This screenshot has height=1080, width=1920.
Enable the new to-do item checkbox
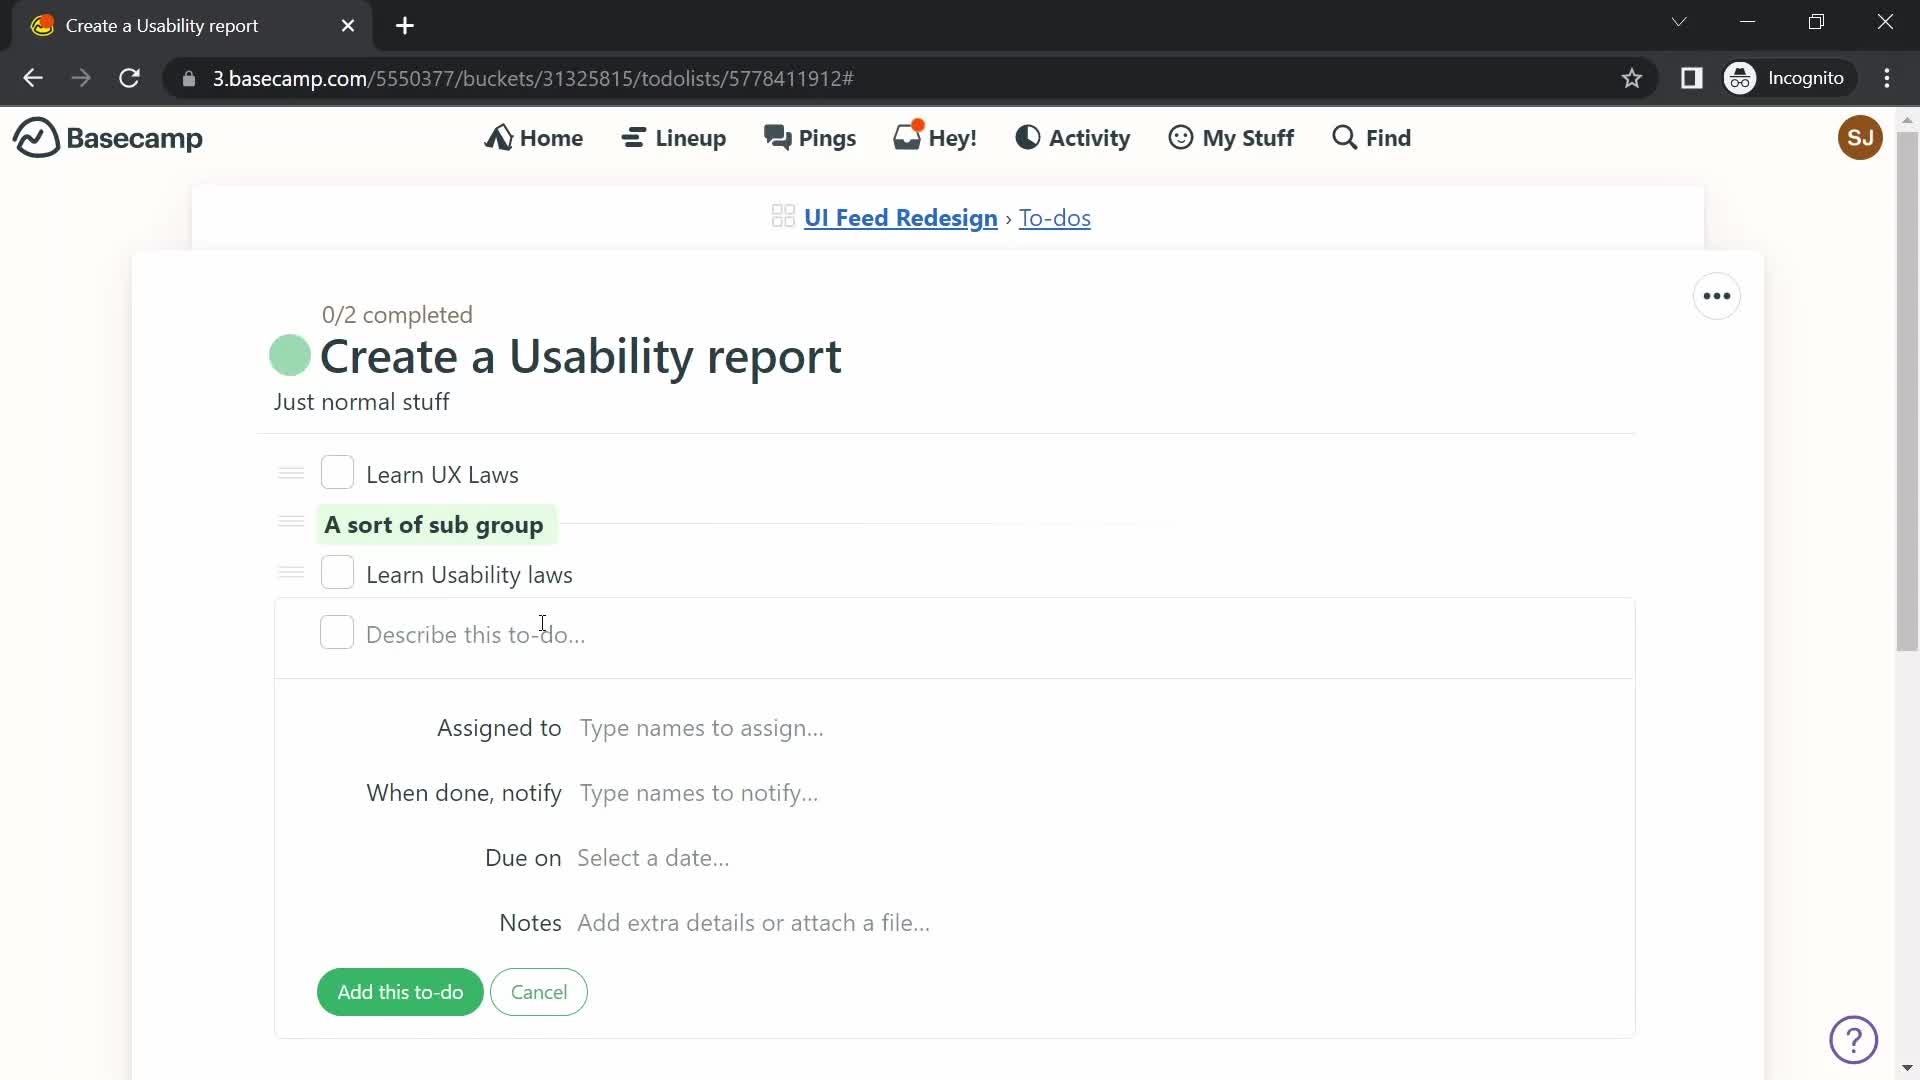pos(338,634)
